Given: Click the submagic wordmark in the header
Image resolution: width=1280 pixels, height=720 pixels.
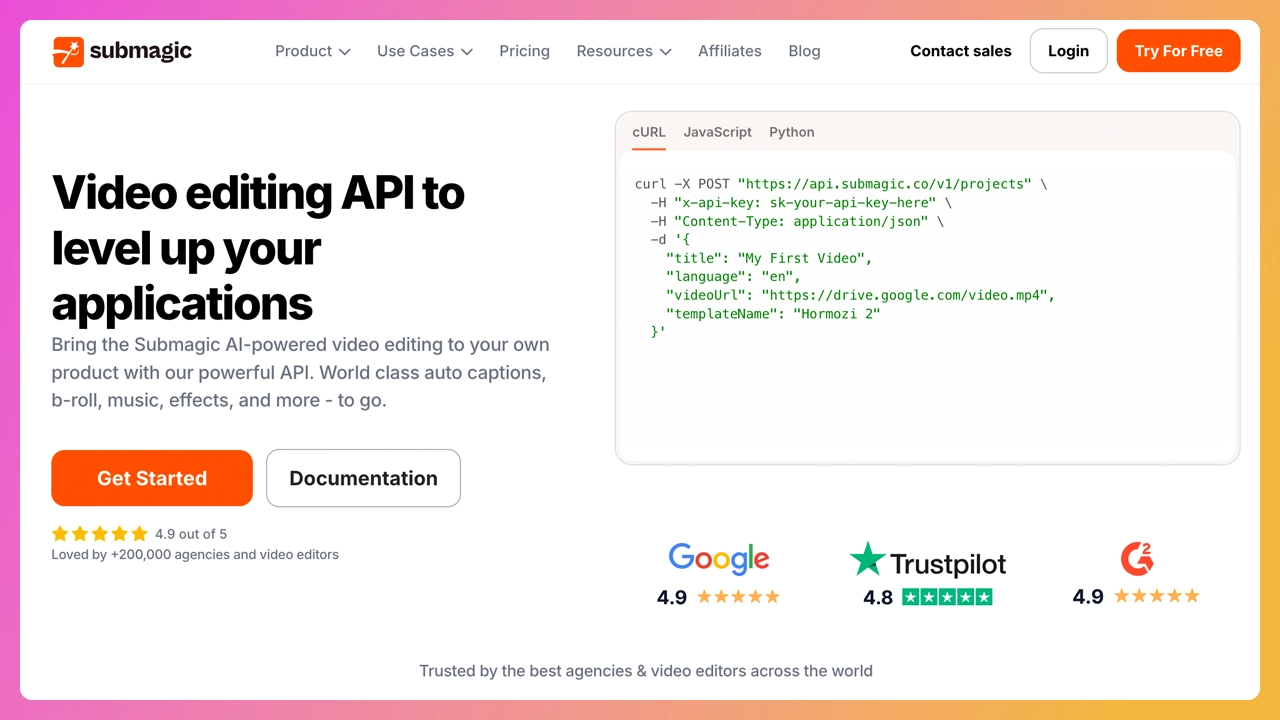Looking at the screenshot, I should (140, 51).
